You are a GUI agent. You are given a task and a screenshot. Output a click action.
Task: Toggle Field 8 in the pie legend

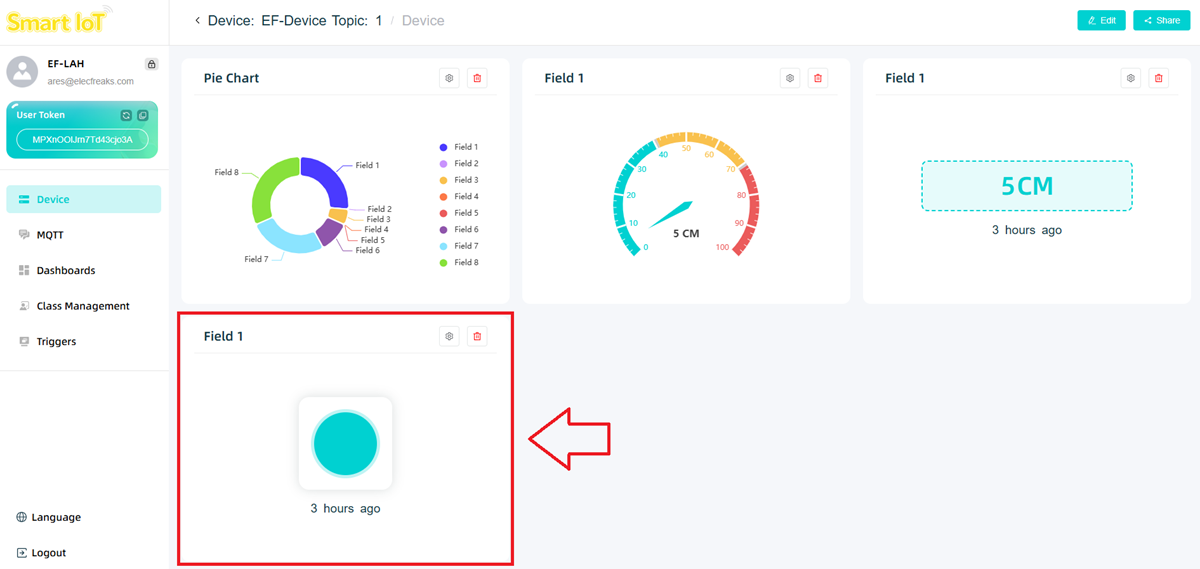[x=459, y=262]
